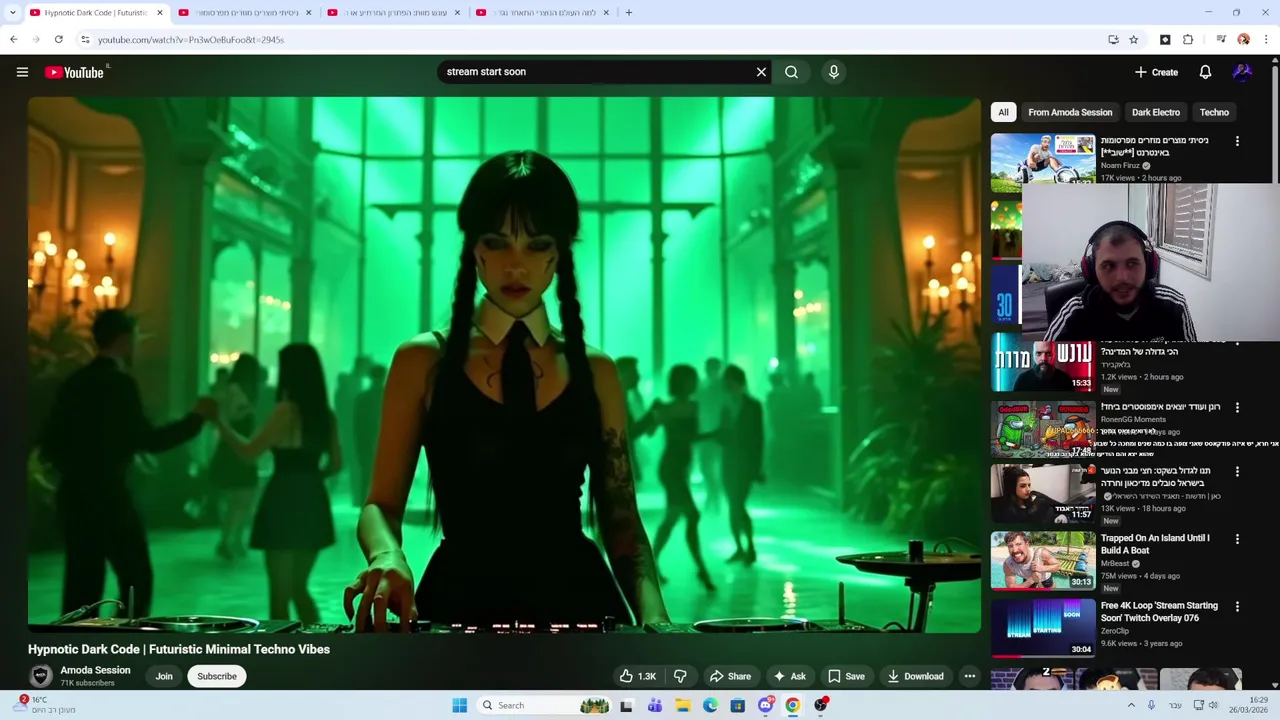Screen dimensions: 1280x720
Task: Open Chrome three-dot menu
Action: 1266,40
